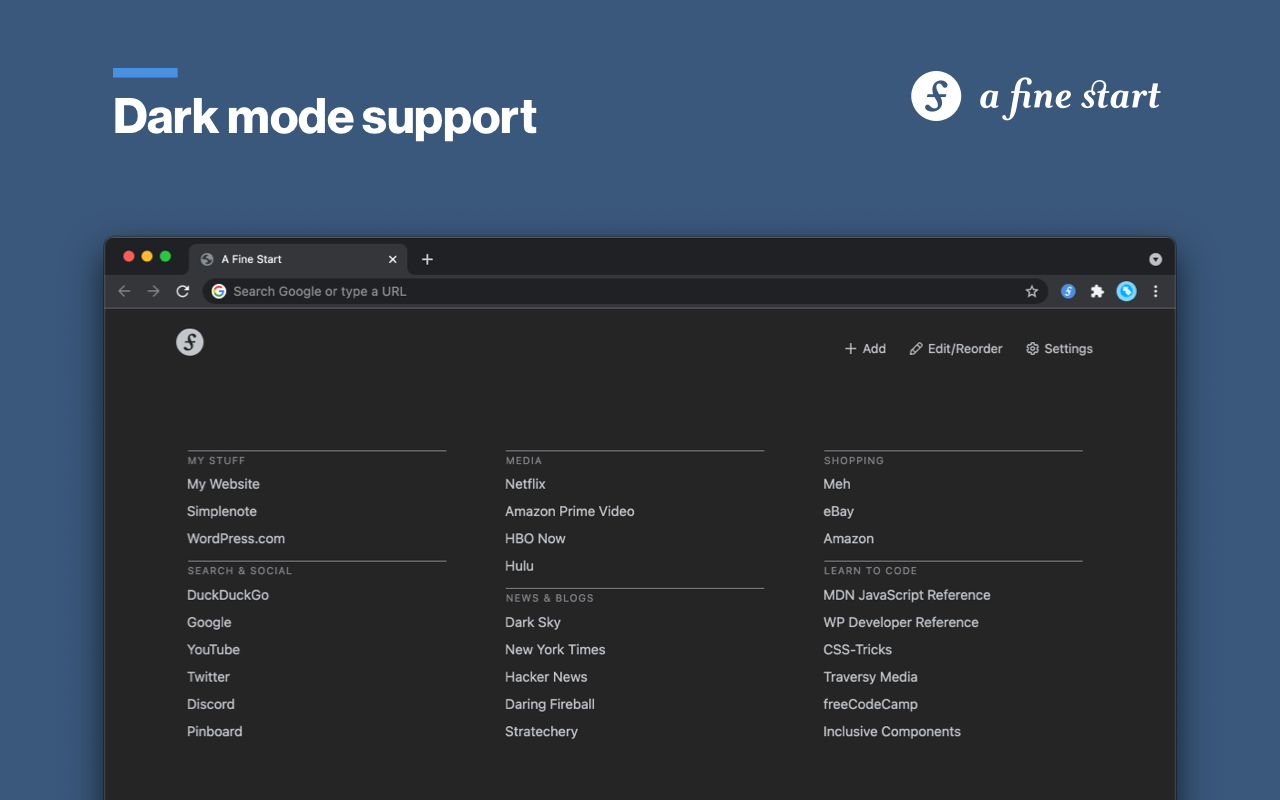Screen dimensions: 1280x800
Task: Click the blue profile avatar icon
Action: coord(1127,291)
